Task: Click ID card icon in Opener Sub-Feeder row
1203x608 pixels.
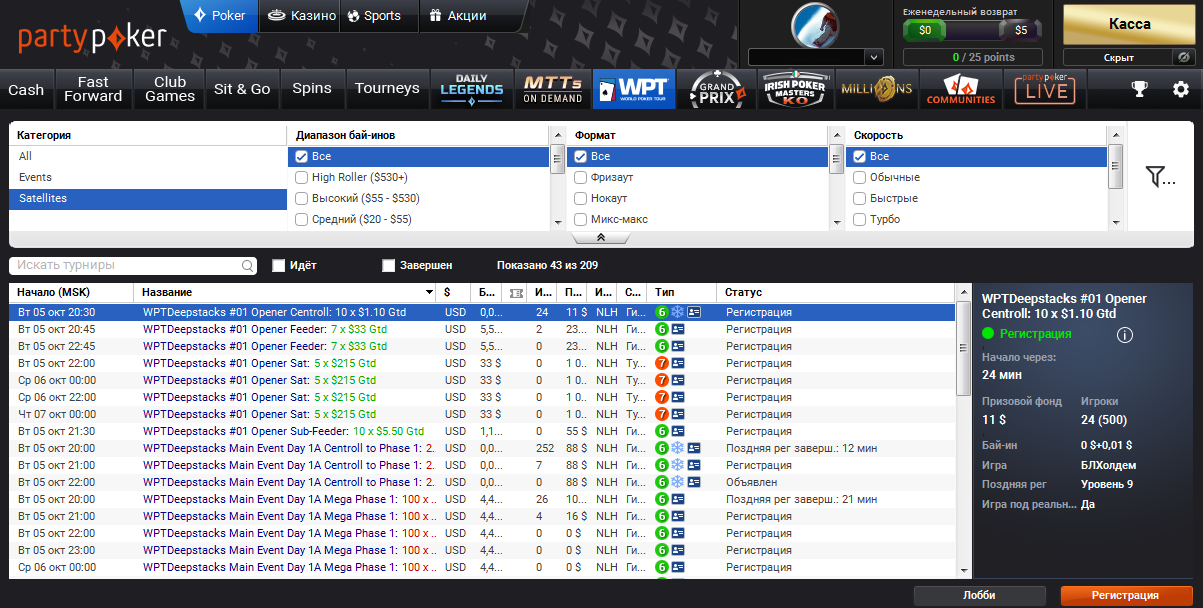Action: click(677, 431)
